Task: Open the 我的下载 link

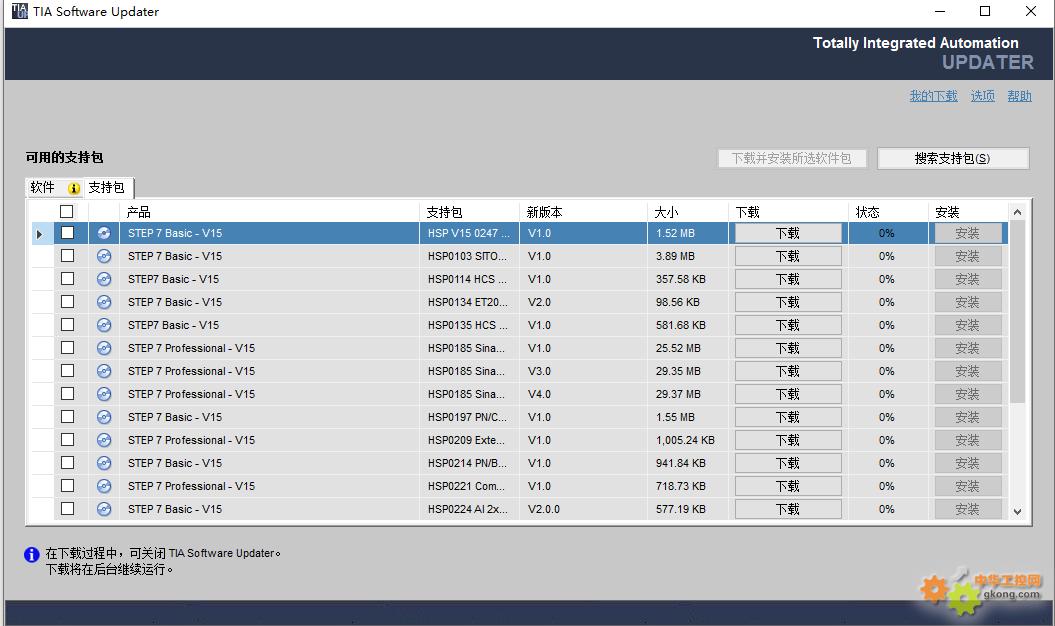Action: pyautogui.click(x=933, y=96)
